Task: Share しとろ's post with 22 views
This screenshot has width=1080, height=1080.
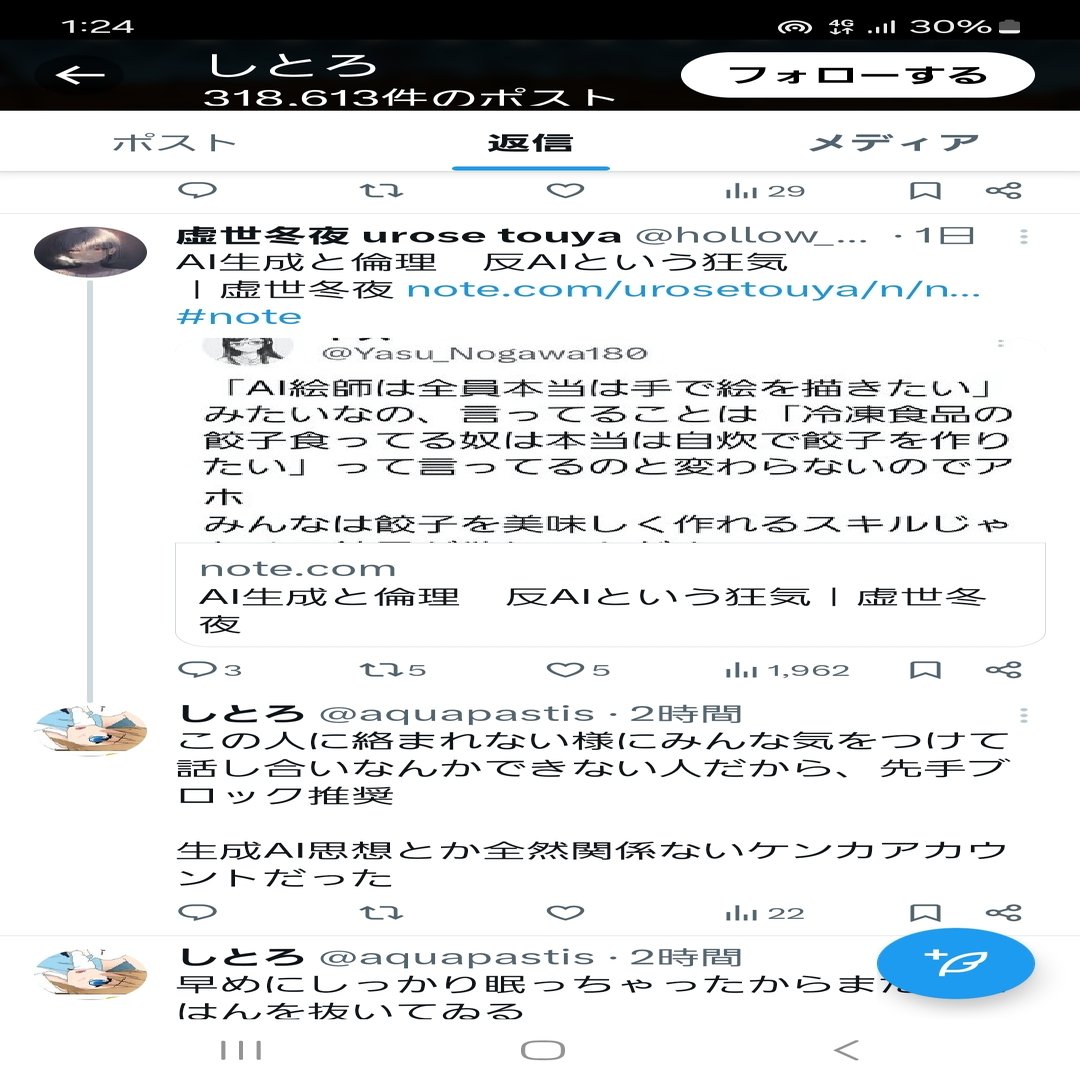Action: [1004, 913]
